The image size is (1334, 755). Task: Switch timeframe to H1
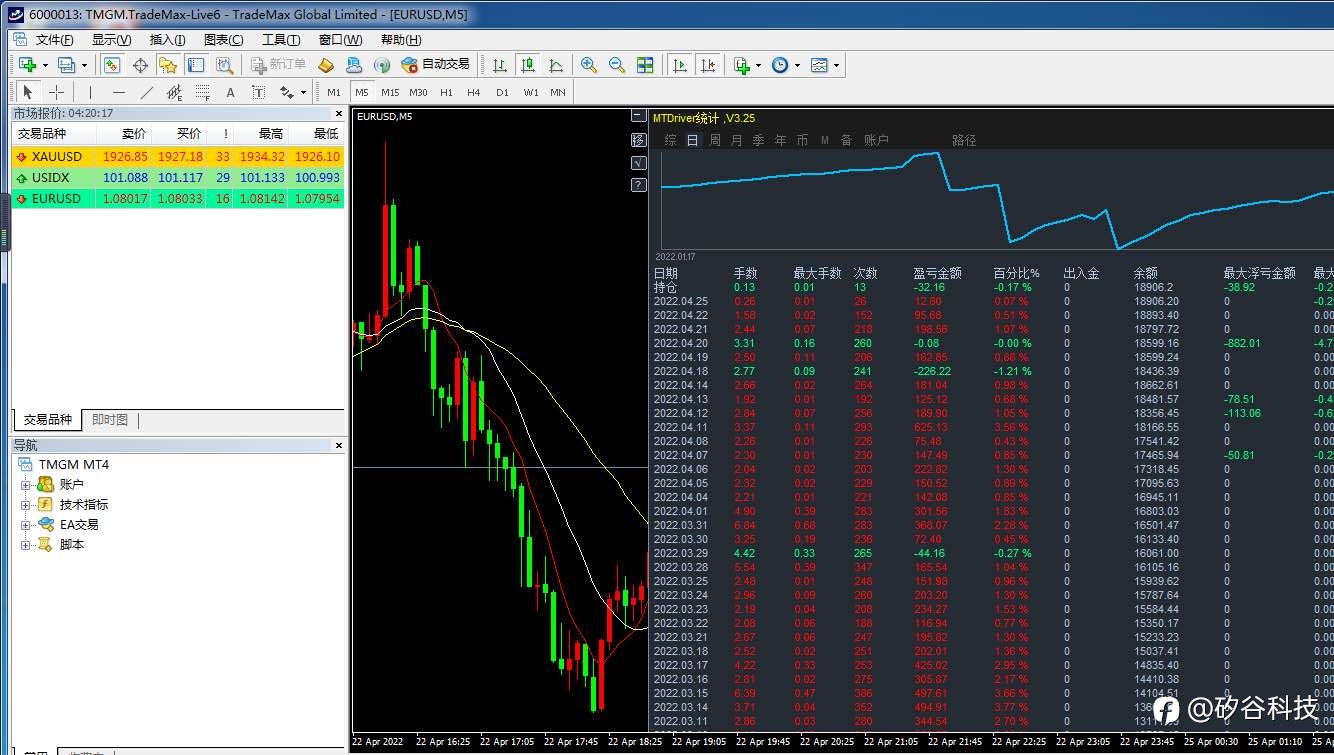446,92
